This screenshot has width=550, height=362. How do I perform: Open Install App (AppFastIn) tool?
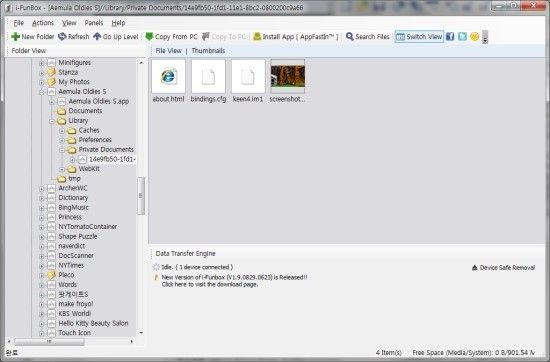[296, 36]
